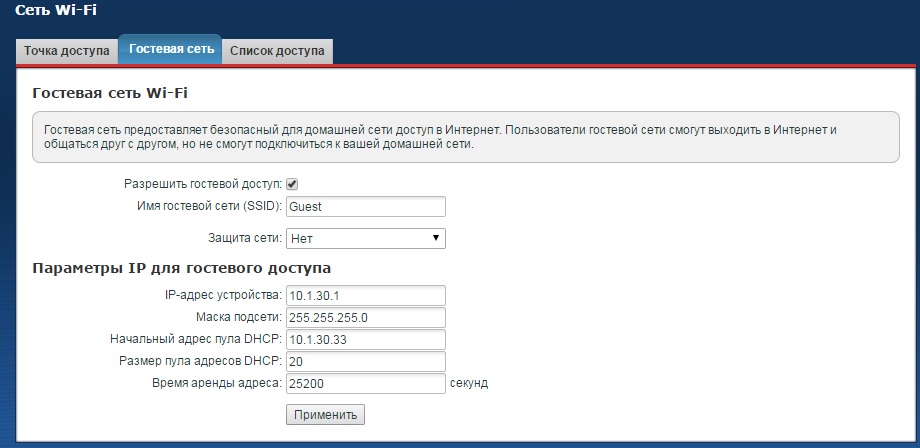Focus the IP-адрес устройства input field
The width and height of the screenshot is (920, 448).
[365, 295]
